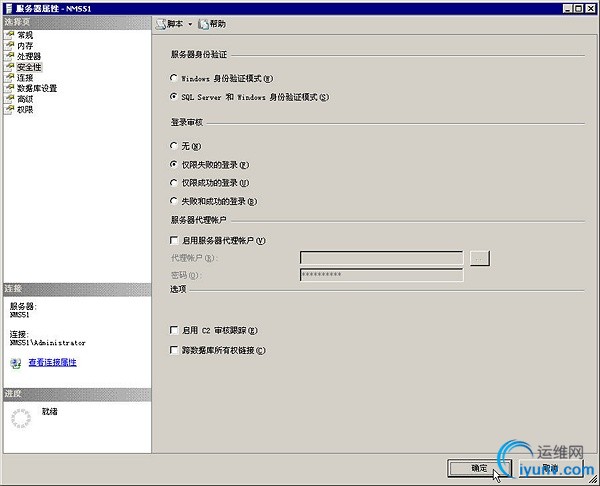The height and width of the screenshot is (486, 600).
Task: Go to the 常规 page
Action: point(25,35)
